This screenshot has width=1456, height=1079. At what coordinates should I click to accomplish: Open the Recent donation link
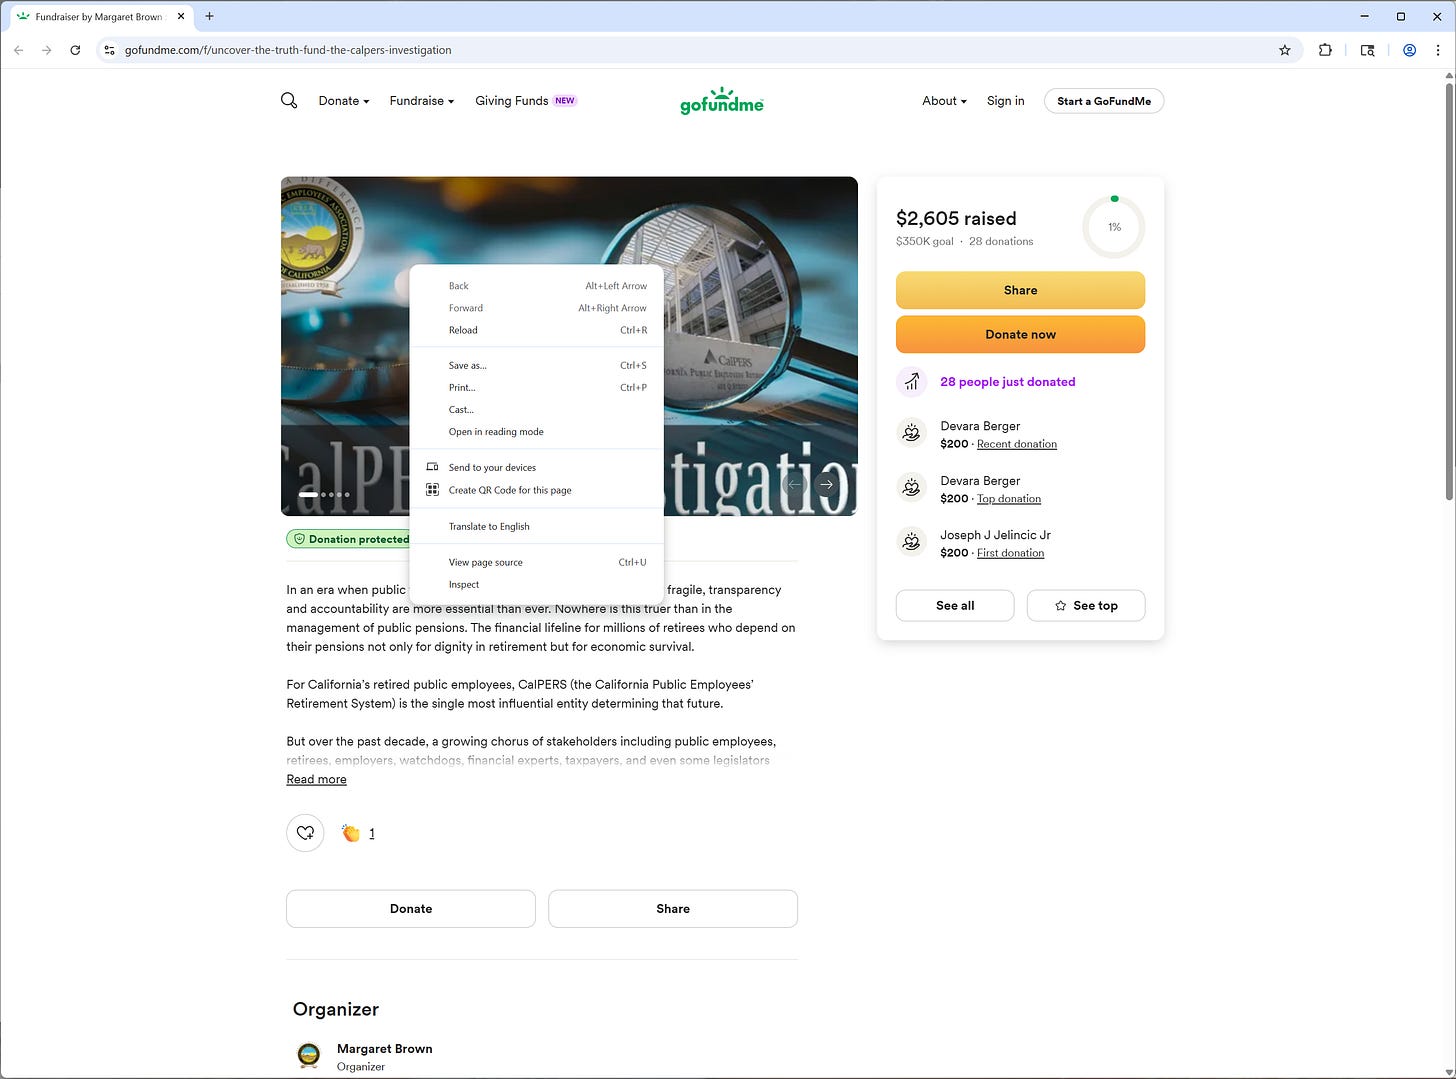[1017, 444]
